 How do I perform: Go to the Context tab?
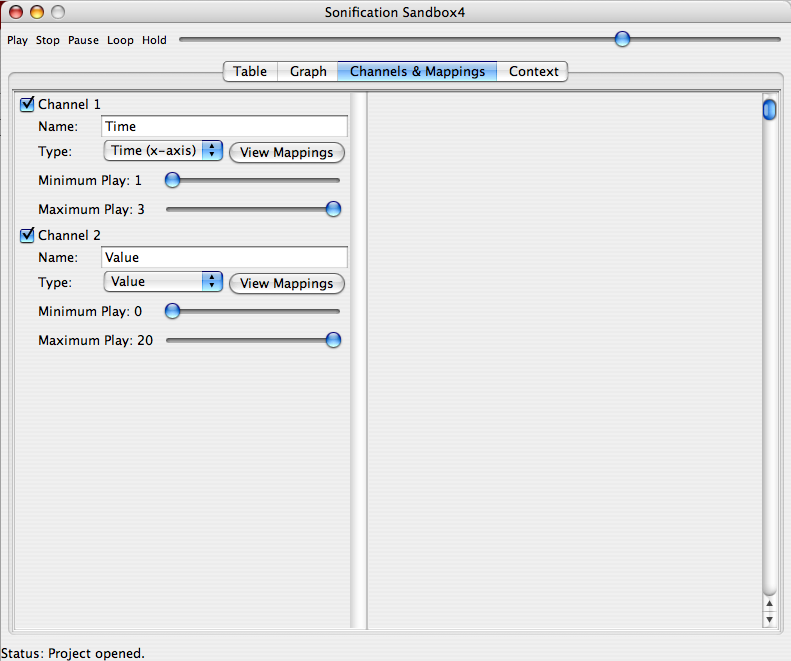coord(533,71)
